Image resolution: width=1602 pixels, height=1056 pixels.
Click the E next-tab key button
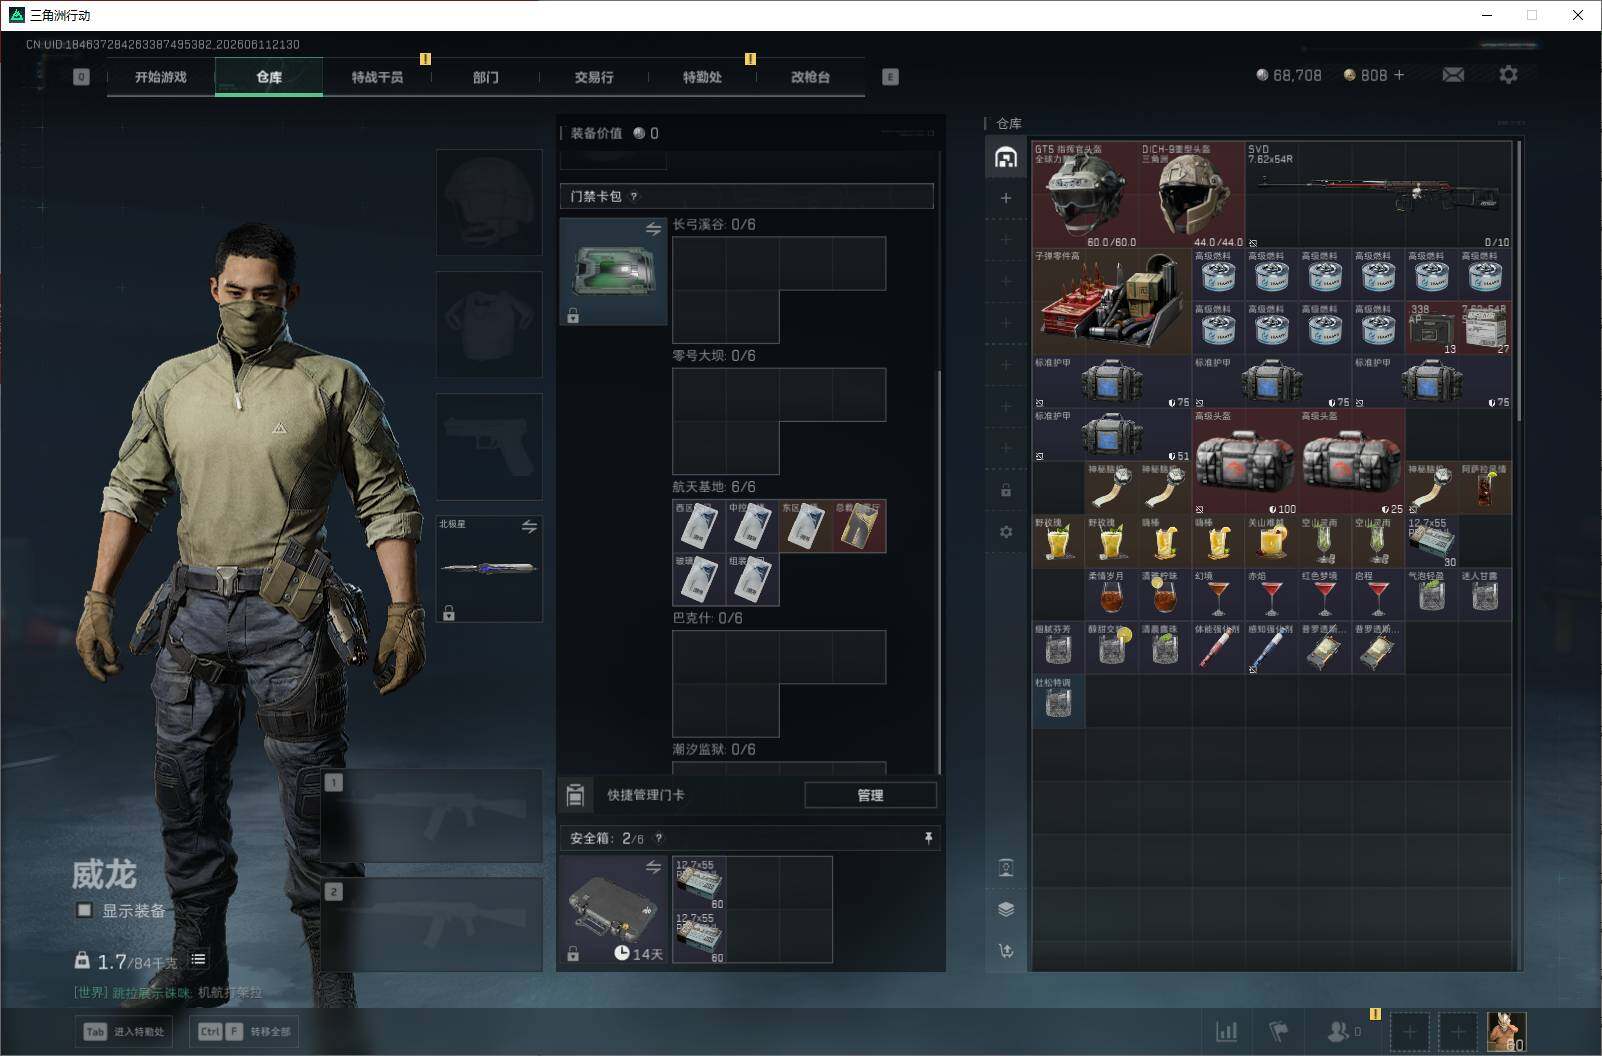[x=890, y=77]
